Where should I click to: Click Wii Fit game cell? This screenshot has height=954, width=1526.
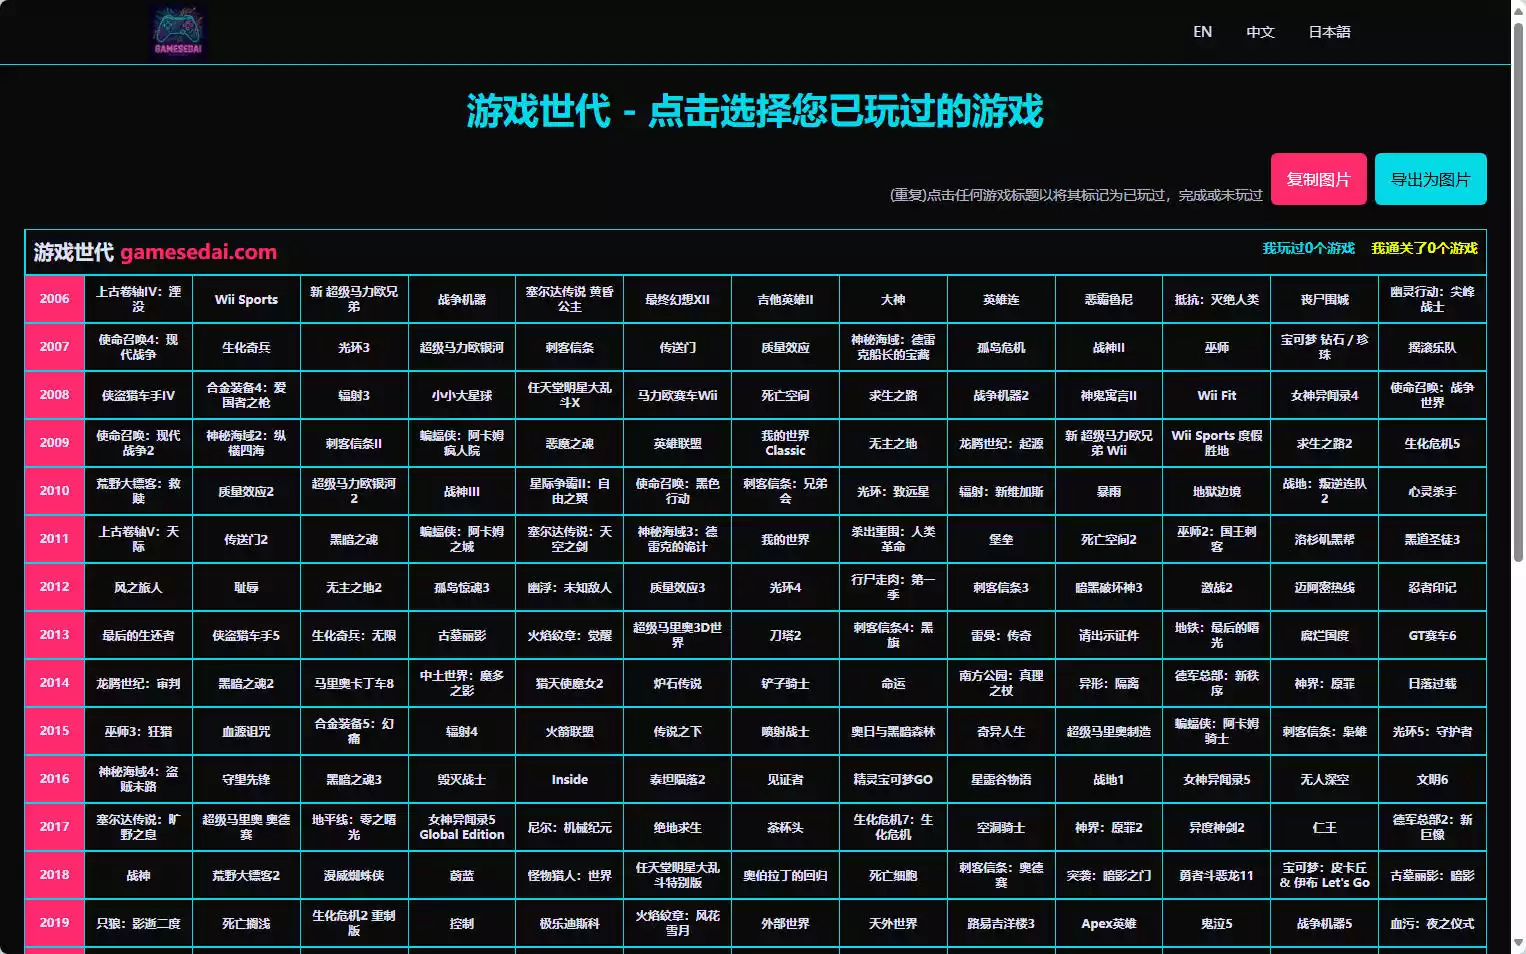tap(1217, 395)
